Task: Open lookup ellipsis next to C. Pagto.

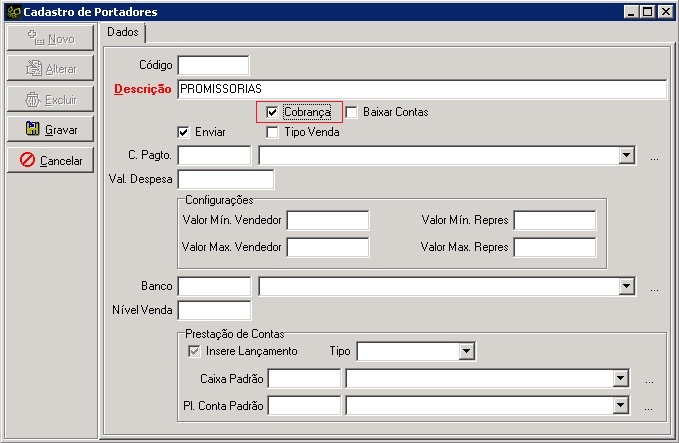Action: [654, 156]
